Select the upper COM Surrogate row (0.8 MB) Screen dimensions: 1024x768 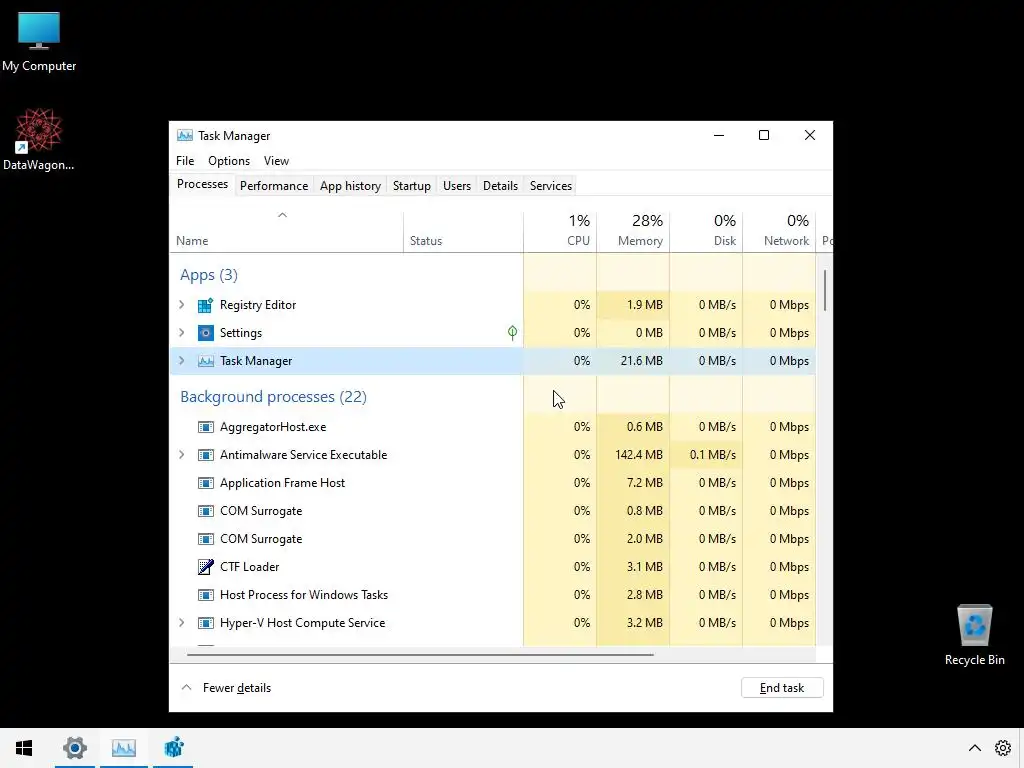click(x=492, y=511)
